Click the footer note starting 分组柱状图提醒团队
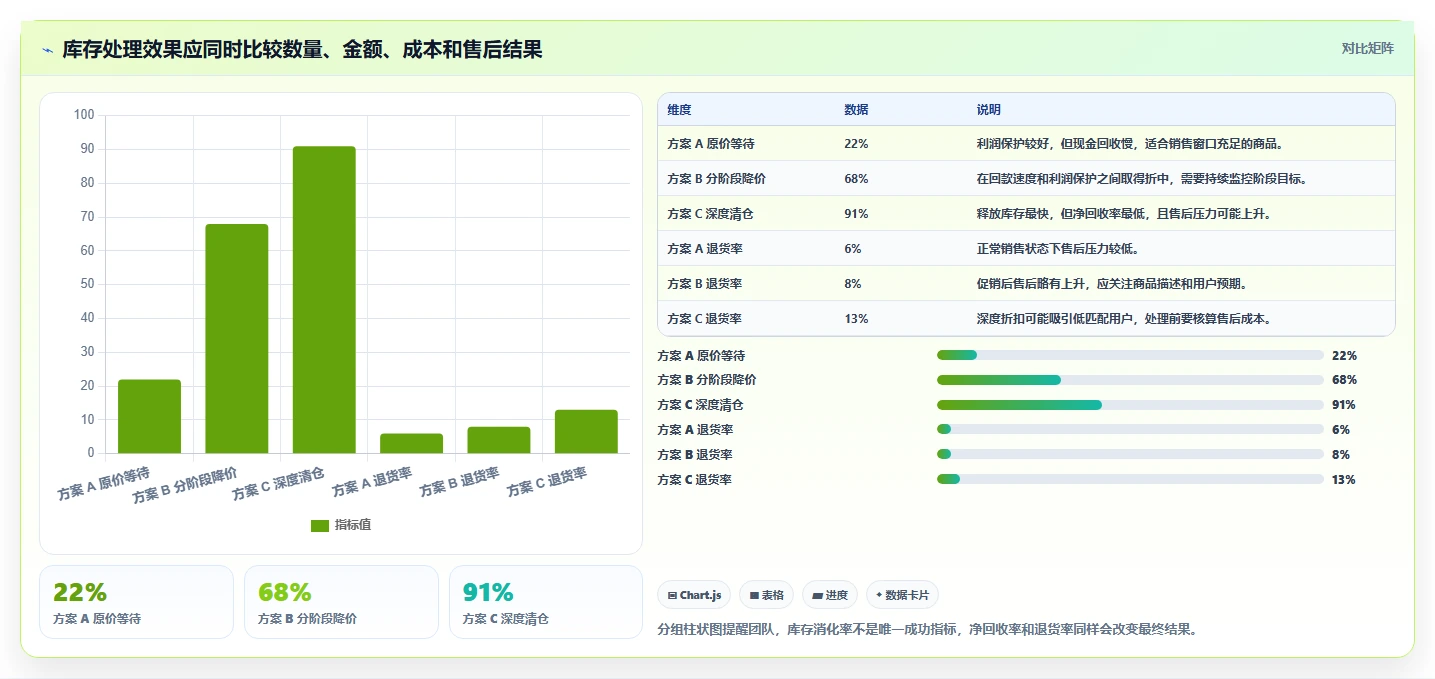 click(x=927, y=630)
